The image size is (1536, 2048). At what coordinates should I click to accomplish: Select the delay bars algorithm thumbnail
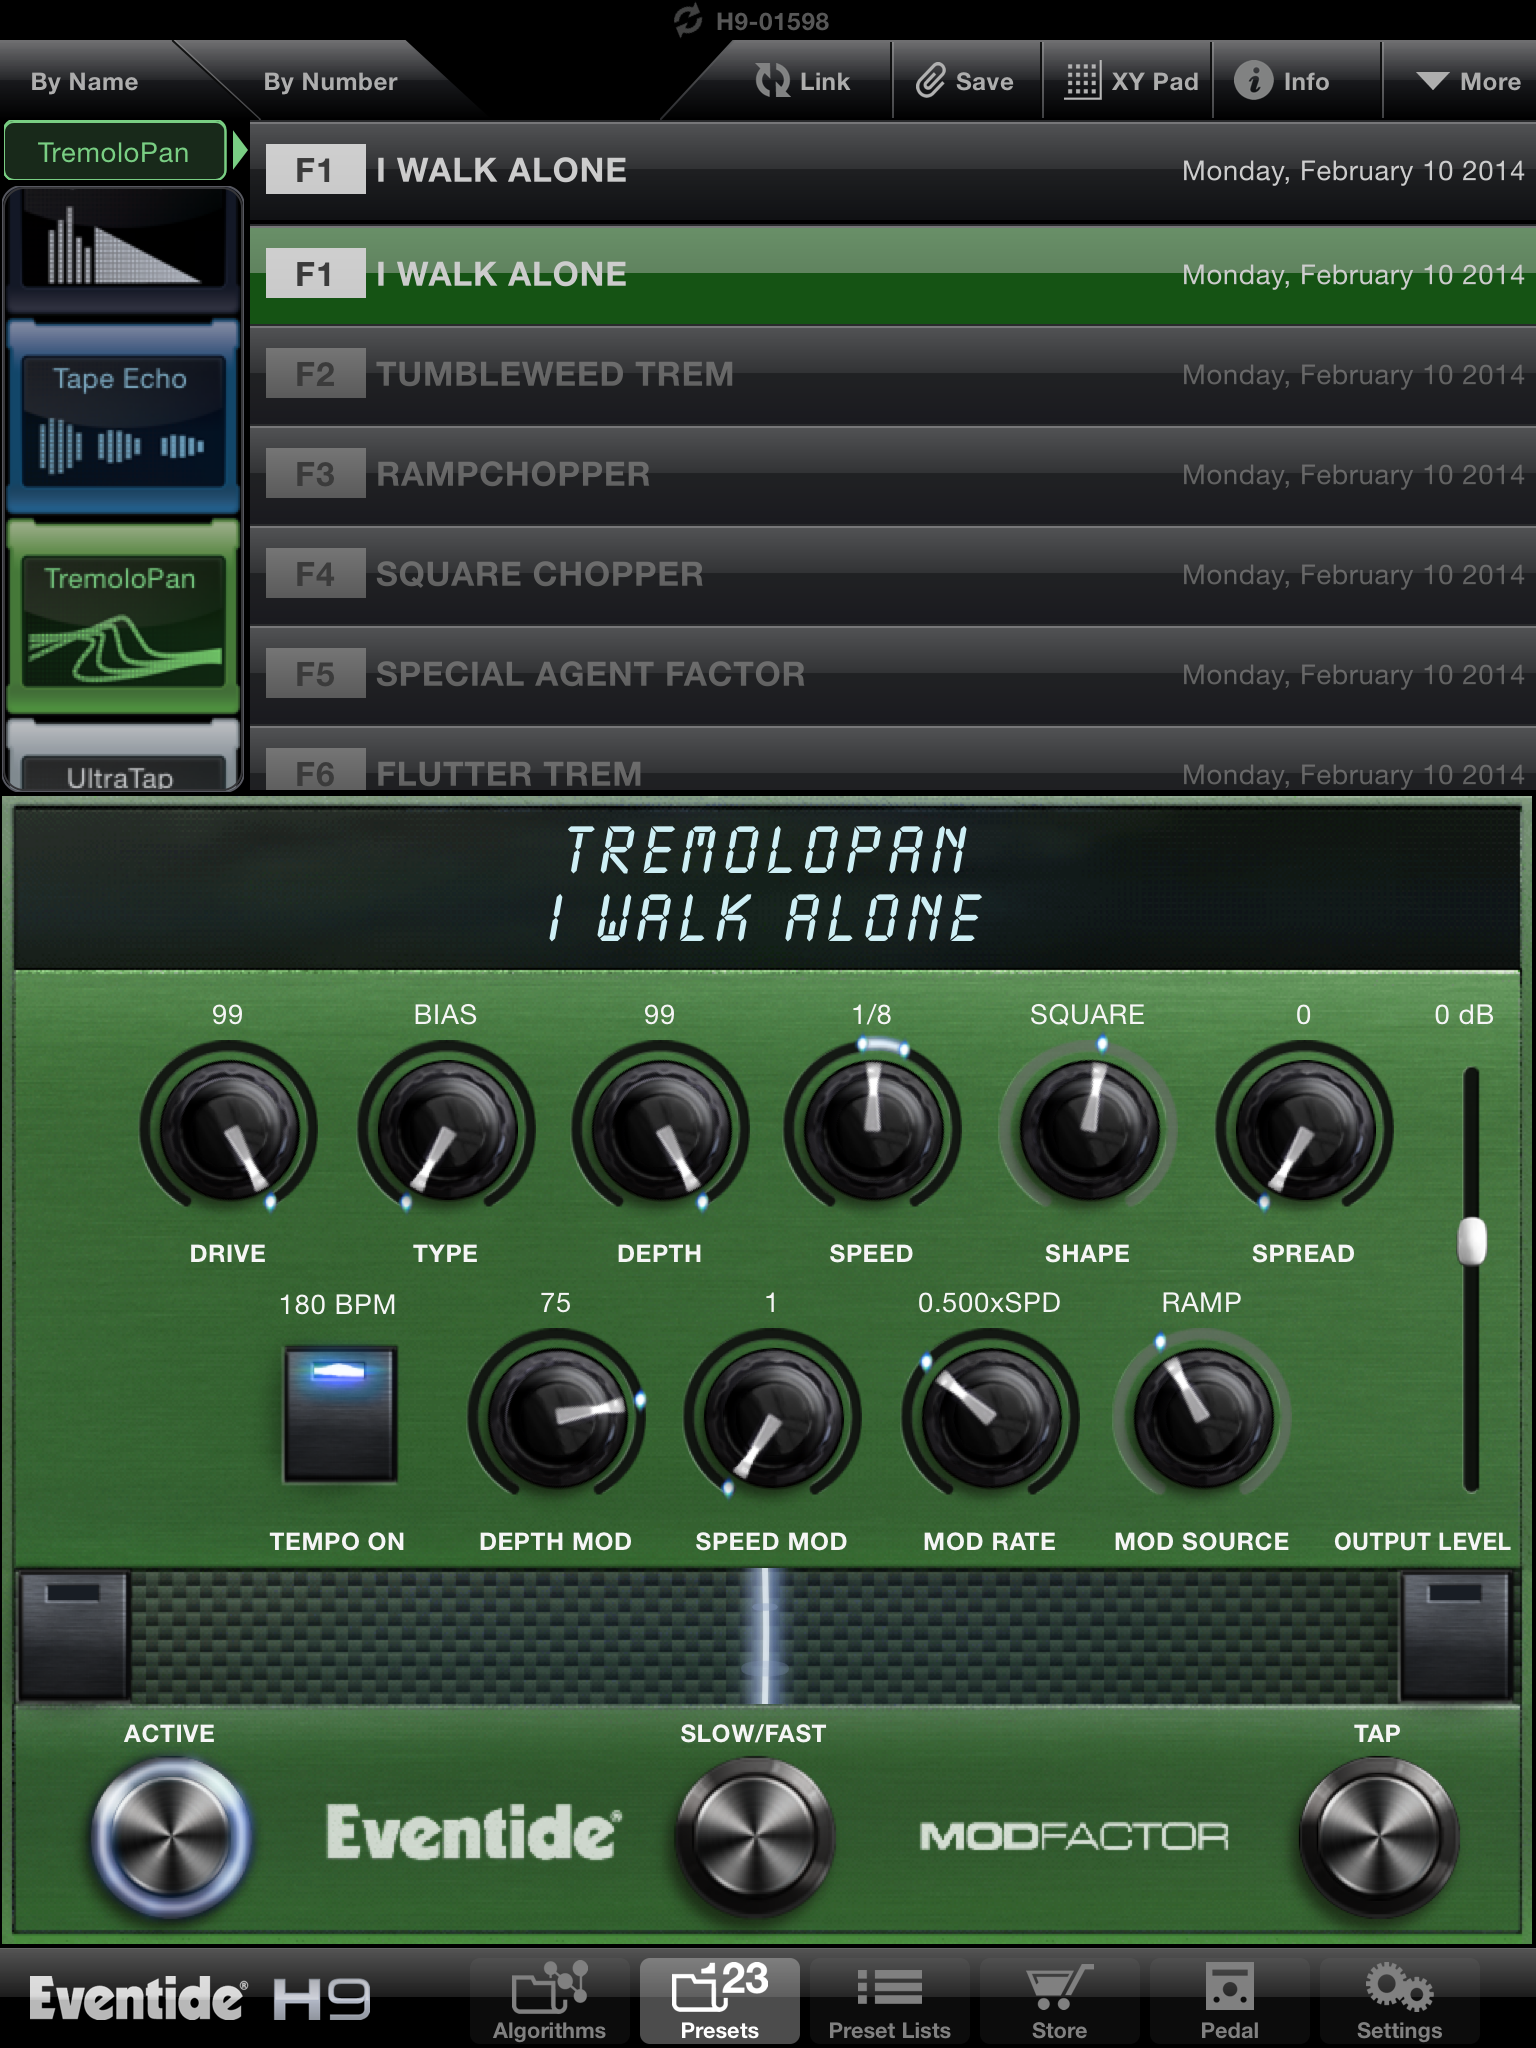122,250
